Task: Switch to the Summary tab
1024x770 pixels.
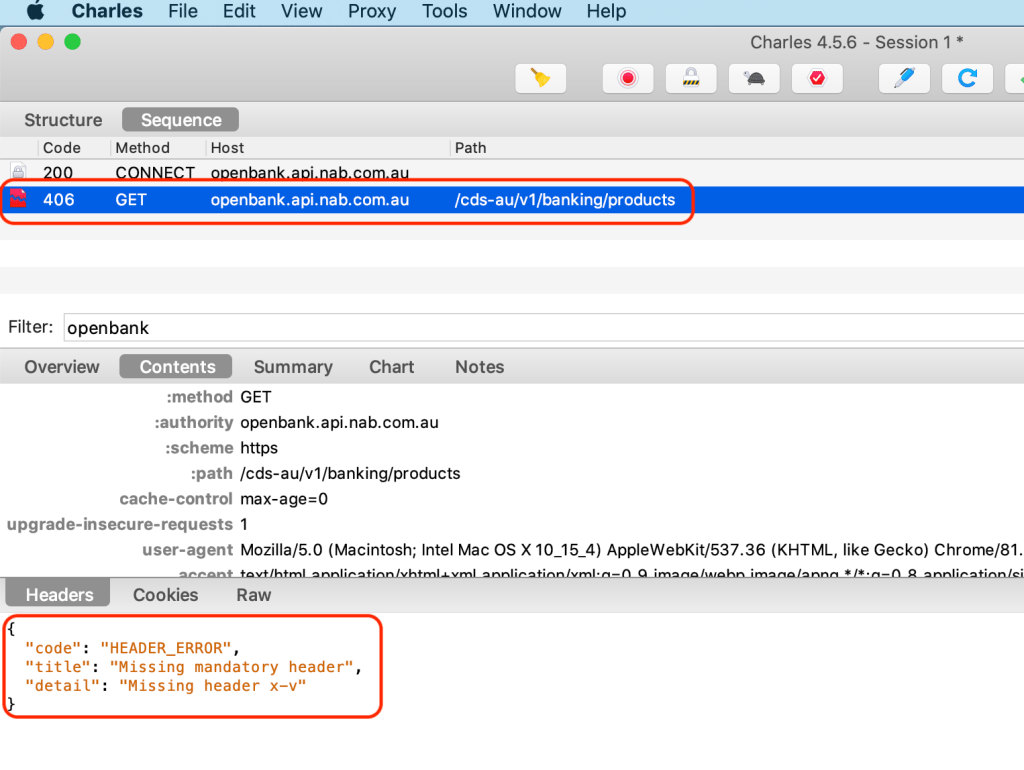Action: (293, 367)
